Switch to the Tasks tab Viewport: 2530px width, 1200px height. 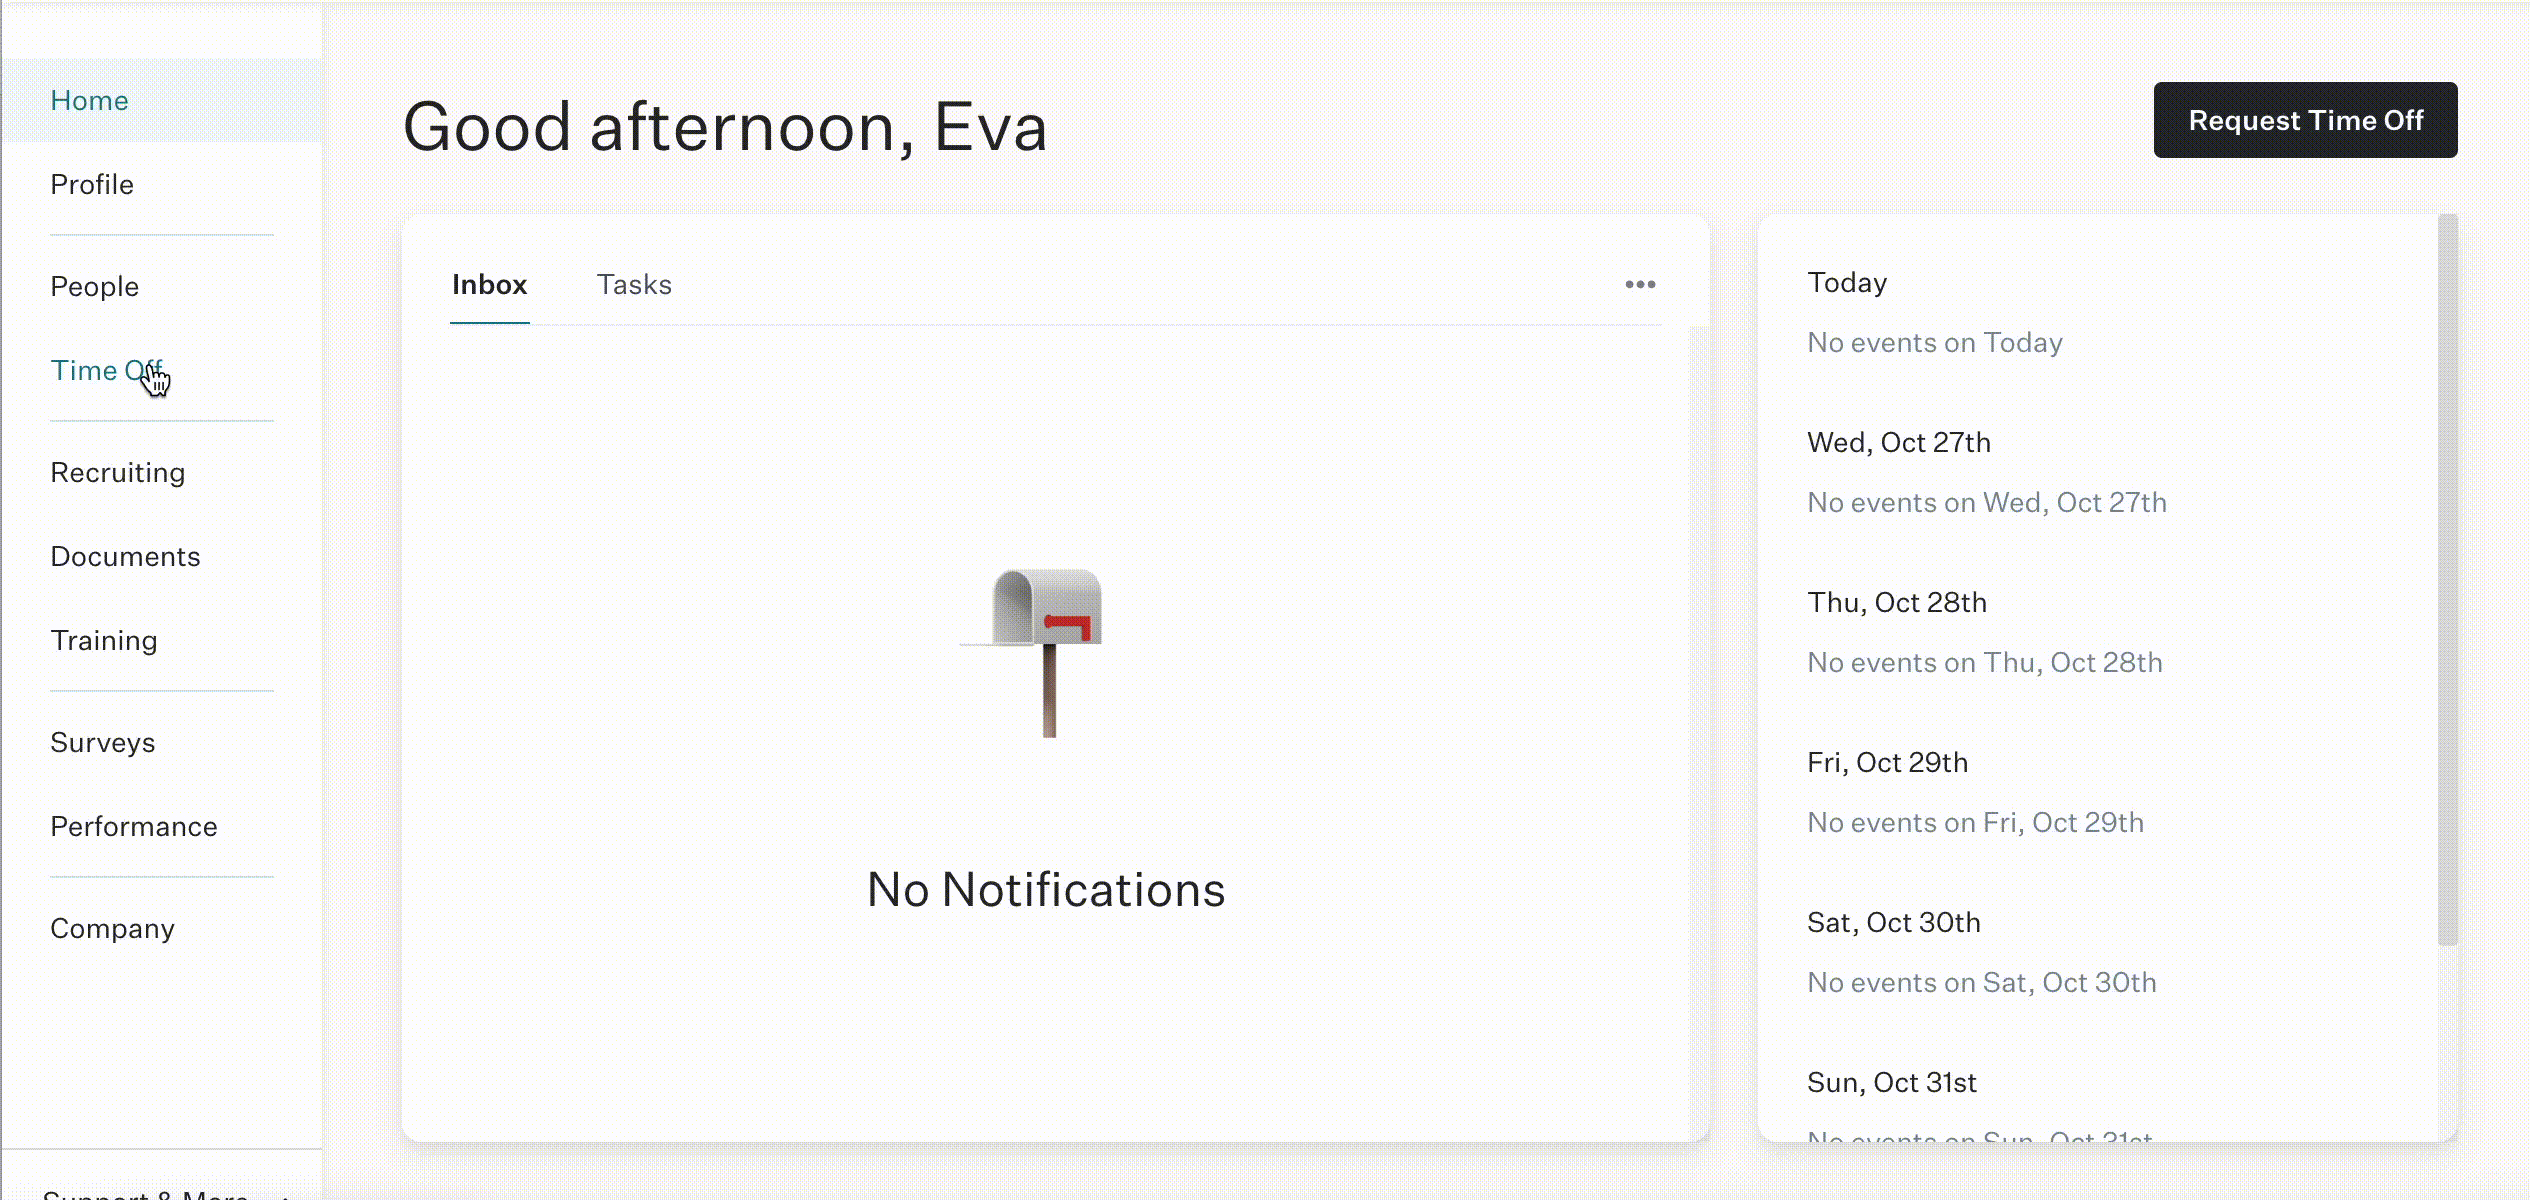[634, 285]
